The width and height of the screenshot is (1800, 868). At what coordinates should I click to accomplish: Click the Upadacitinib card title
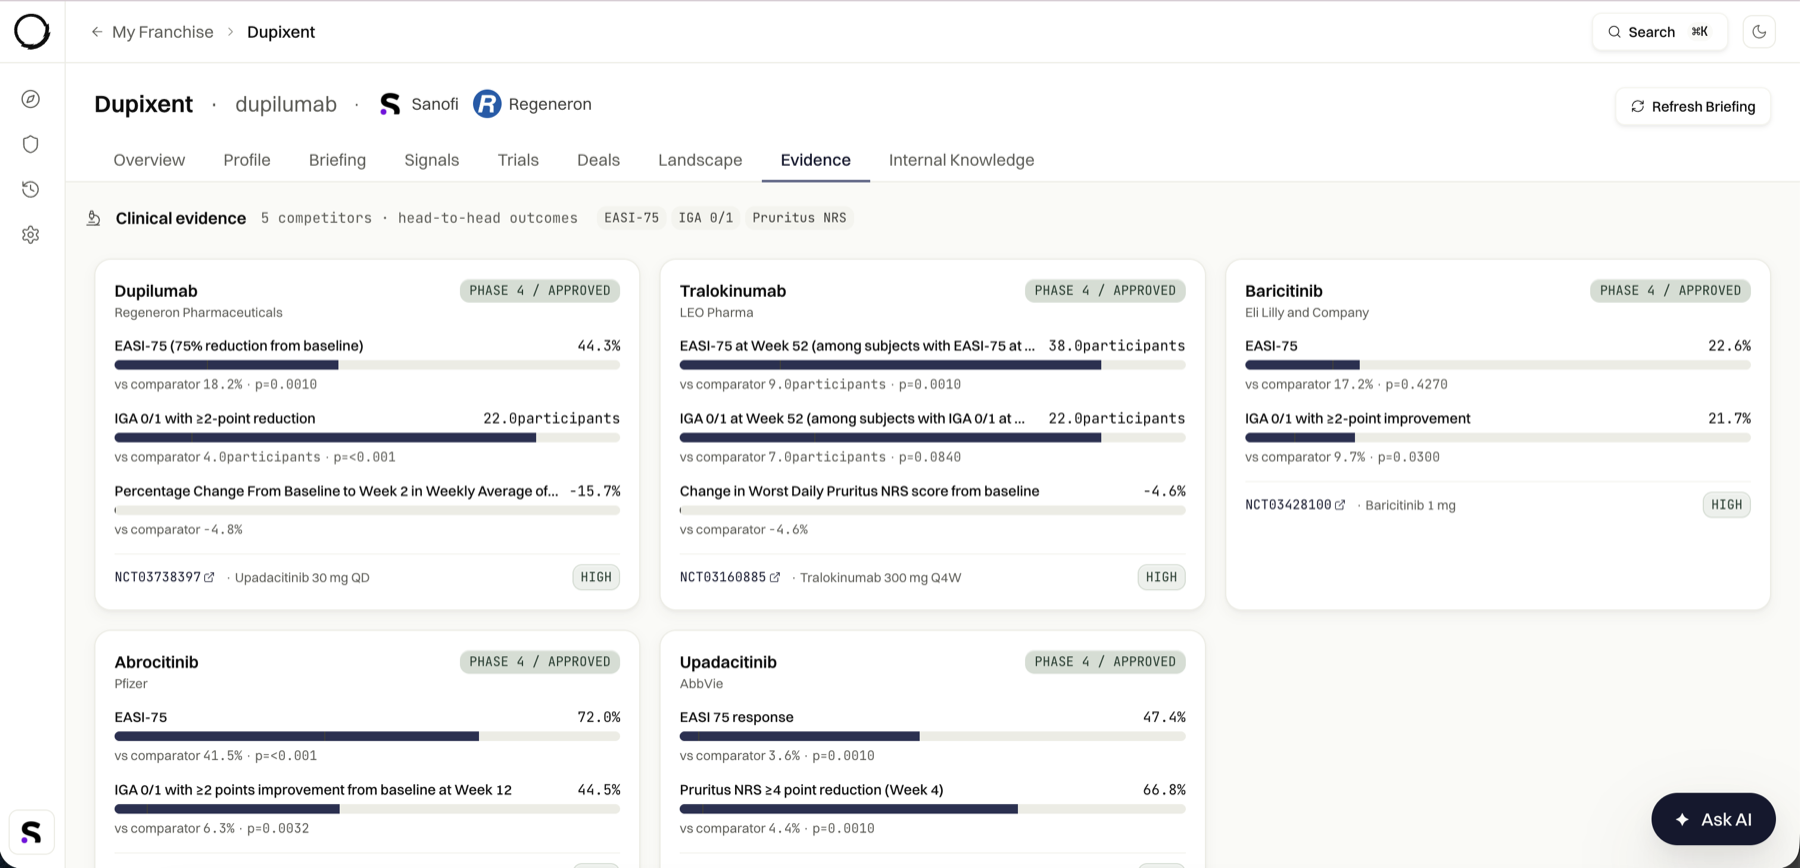coord(728,662)
